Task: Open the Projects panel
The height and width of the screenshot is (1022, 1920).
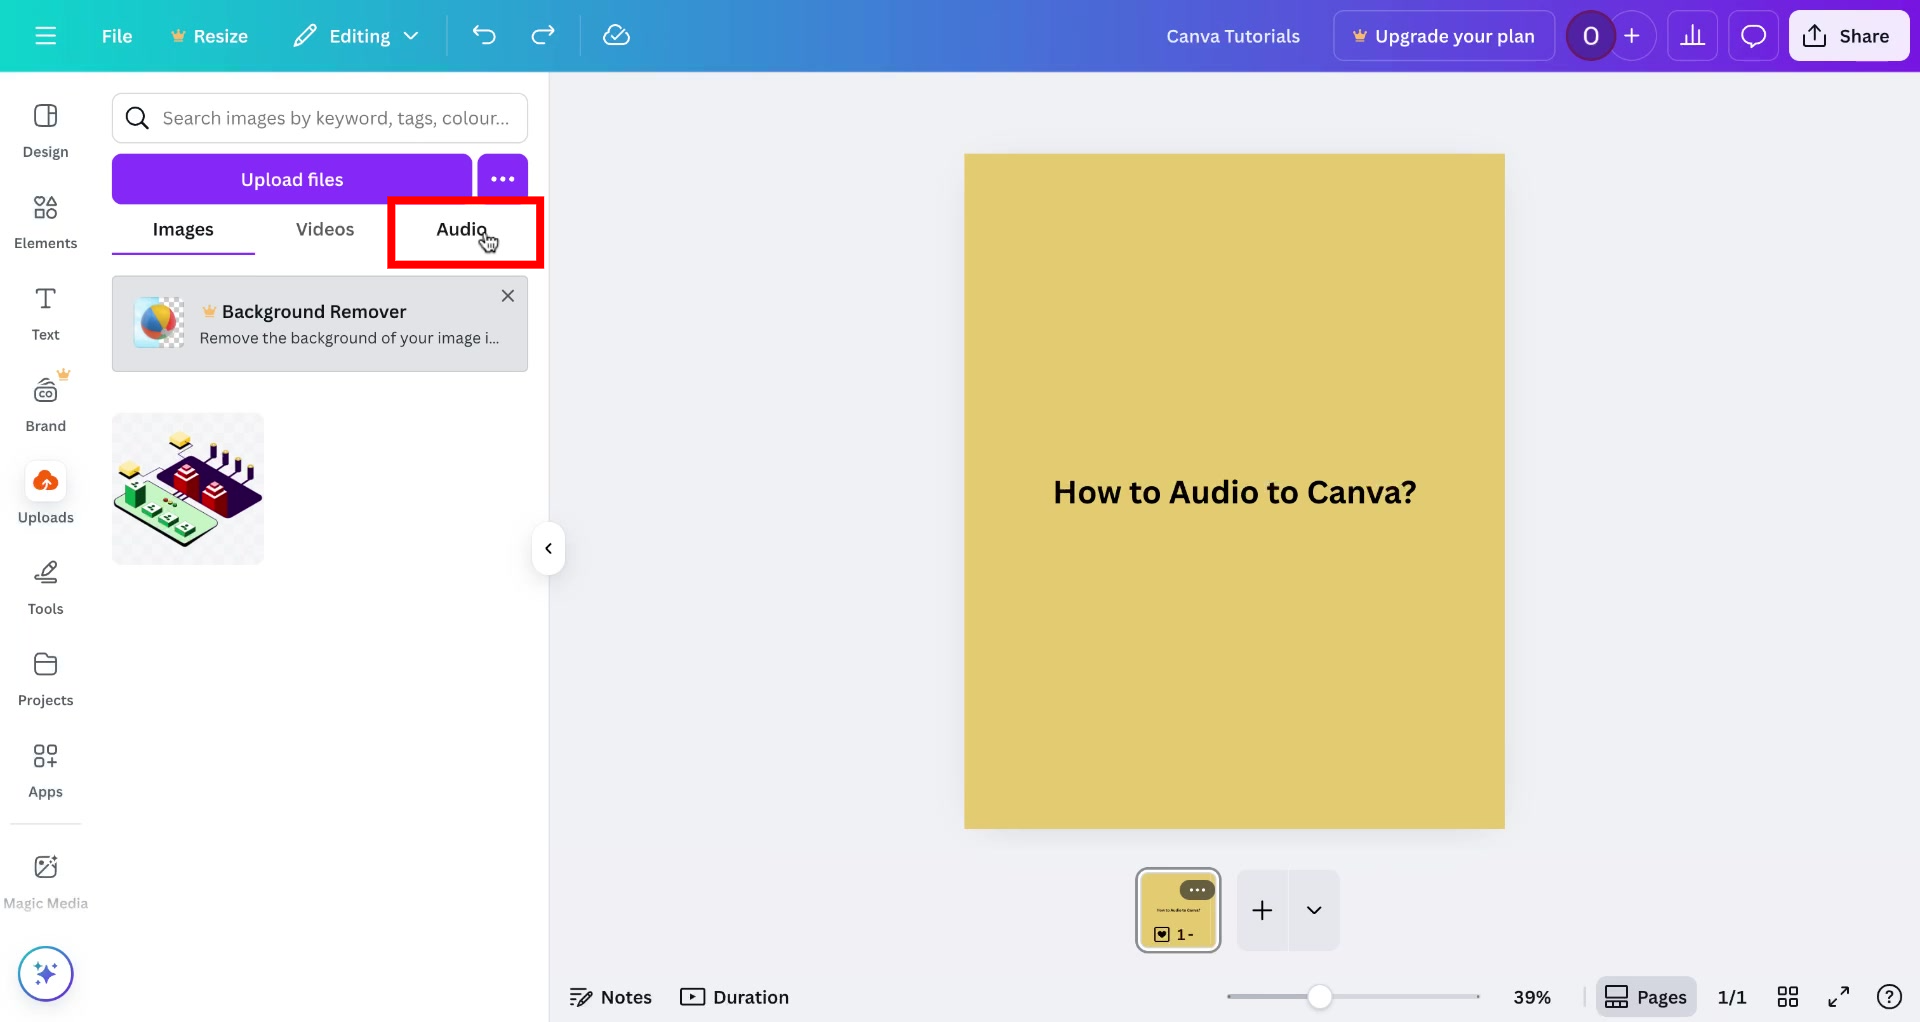Action: 45,676
